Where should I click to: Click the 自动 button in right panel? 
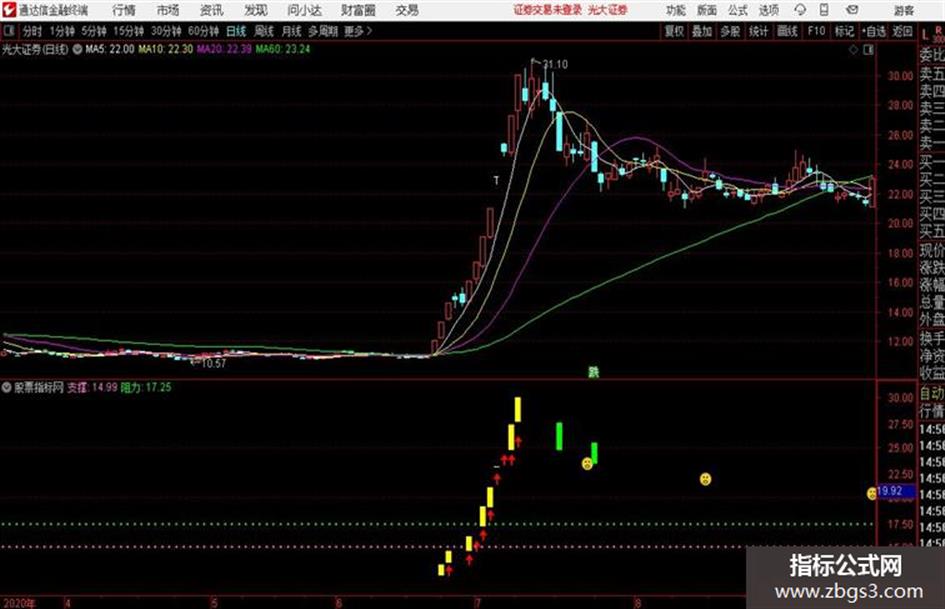tap(932, 394)
